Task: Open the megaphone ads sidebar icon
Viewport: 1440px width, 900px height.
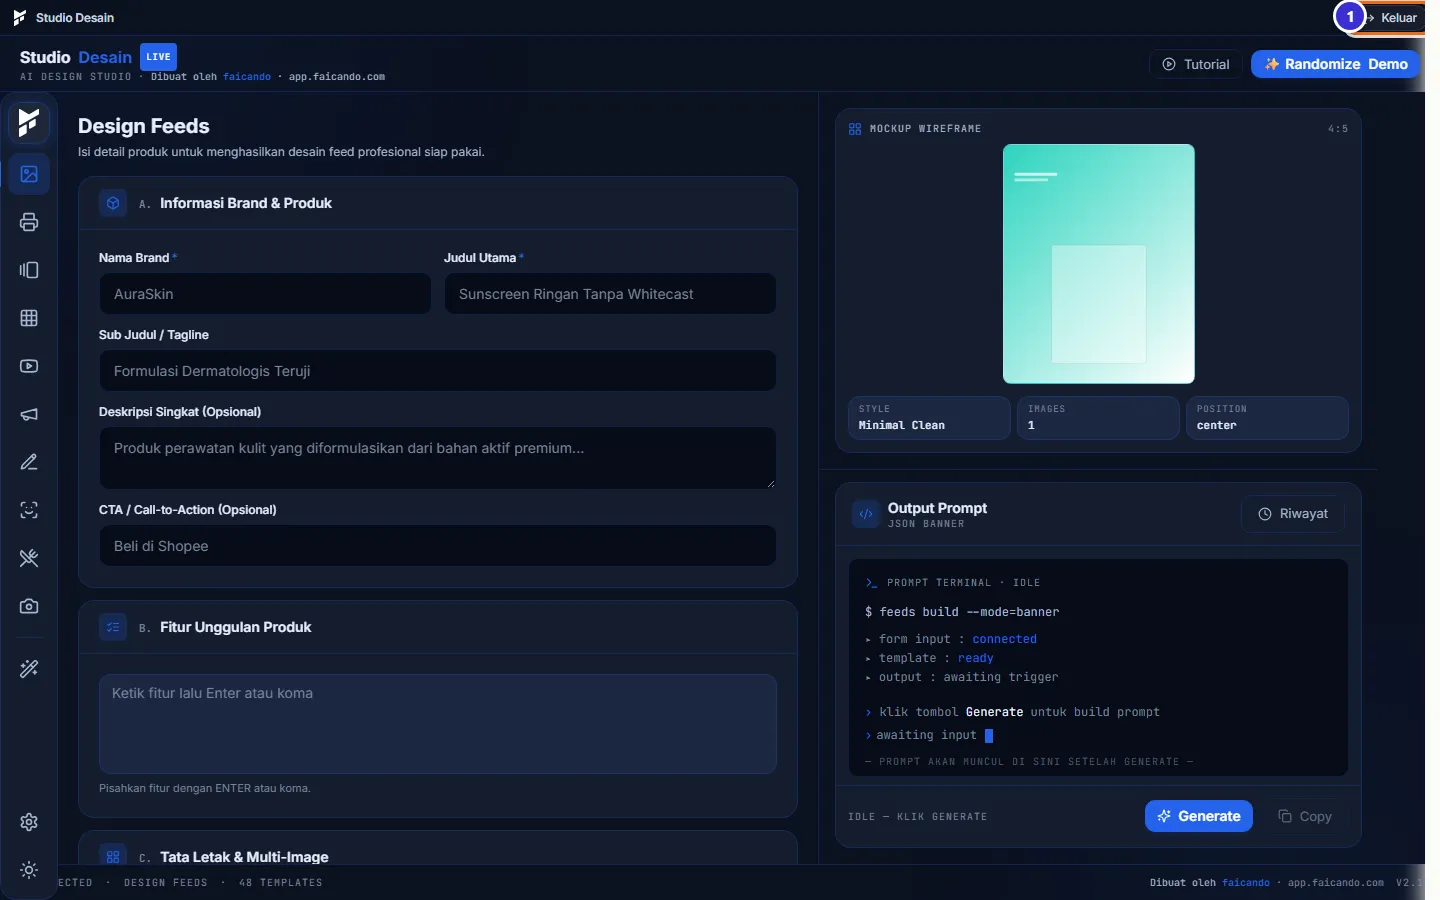Action: (29, 414)
